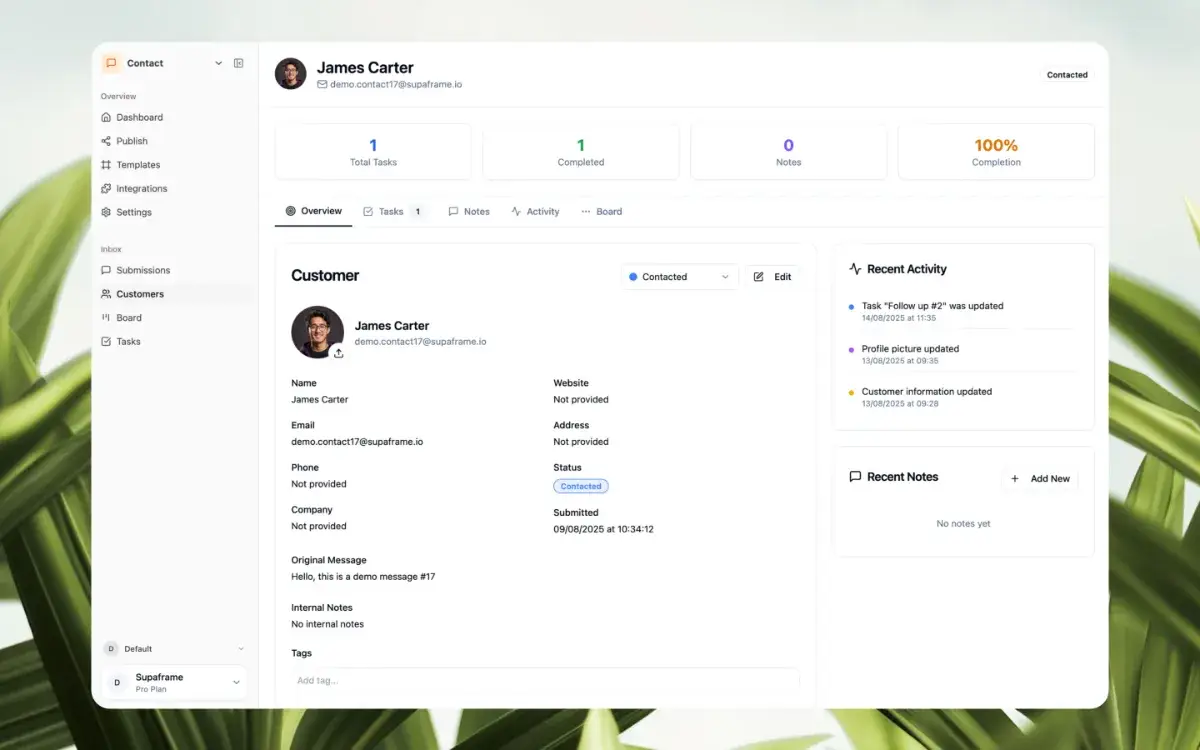Upload a new profile picture icon
Image resolution: width=1200 pixels, height=750 pixels.
pos(338,353)
